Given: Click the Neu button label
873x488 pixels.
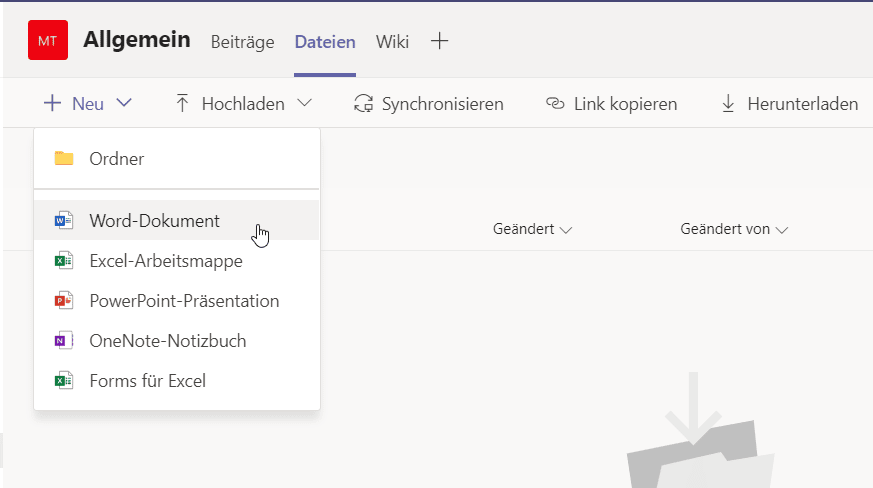Looking at the screenshot, I should [88, 104].
